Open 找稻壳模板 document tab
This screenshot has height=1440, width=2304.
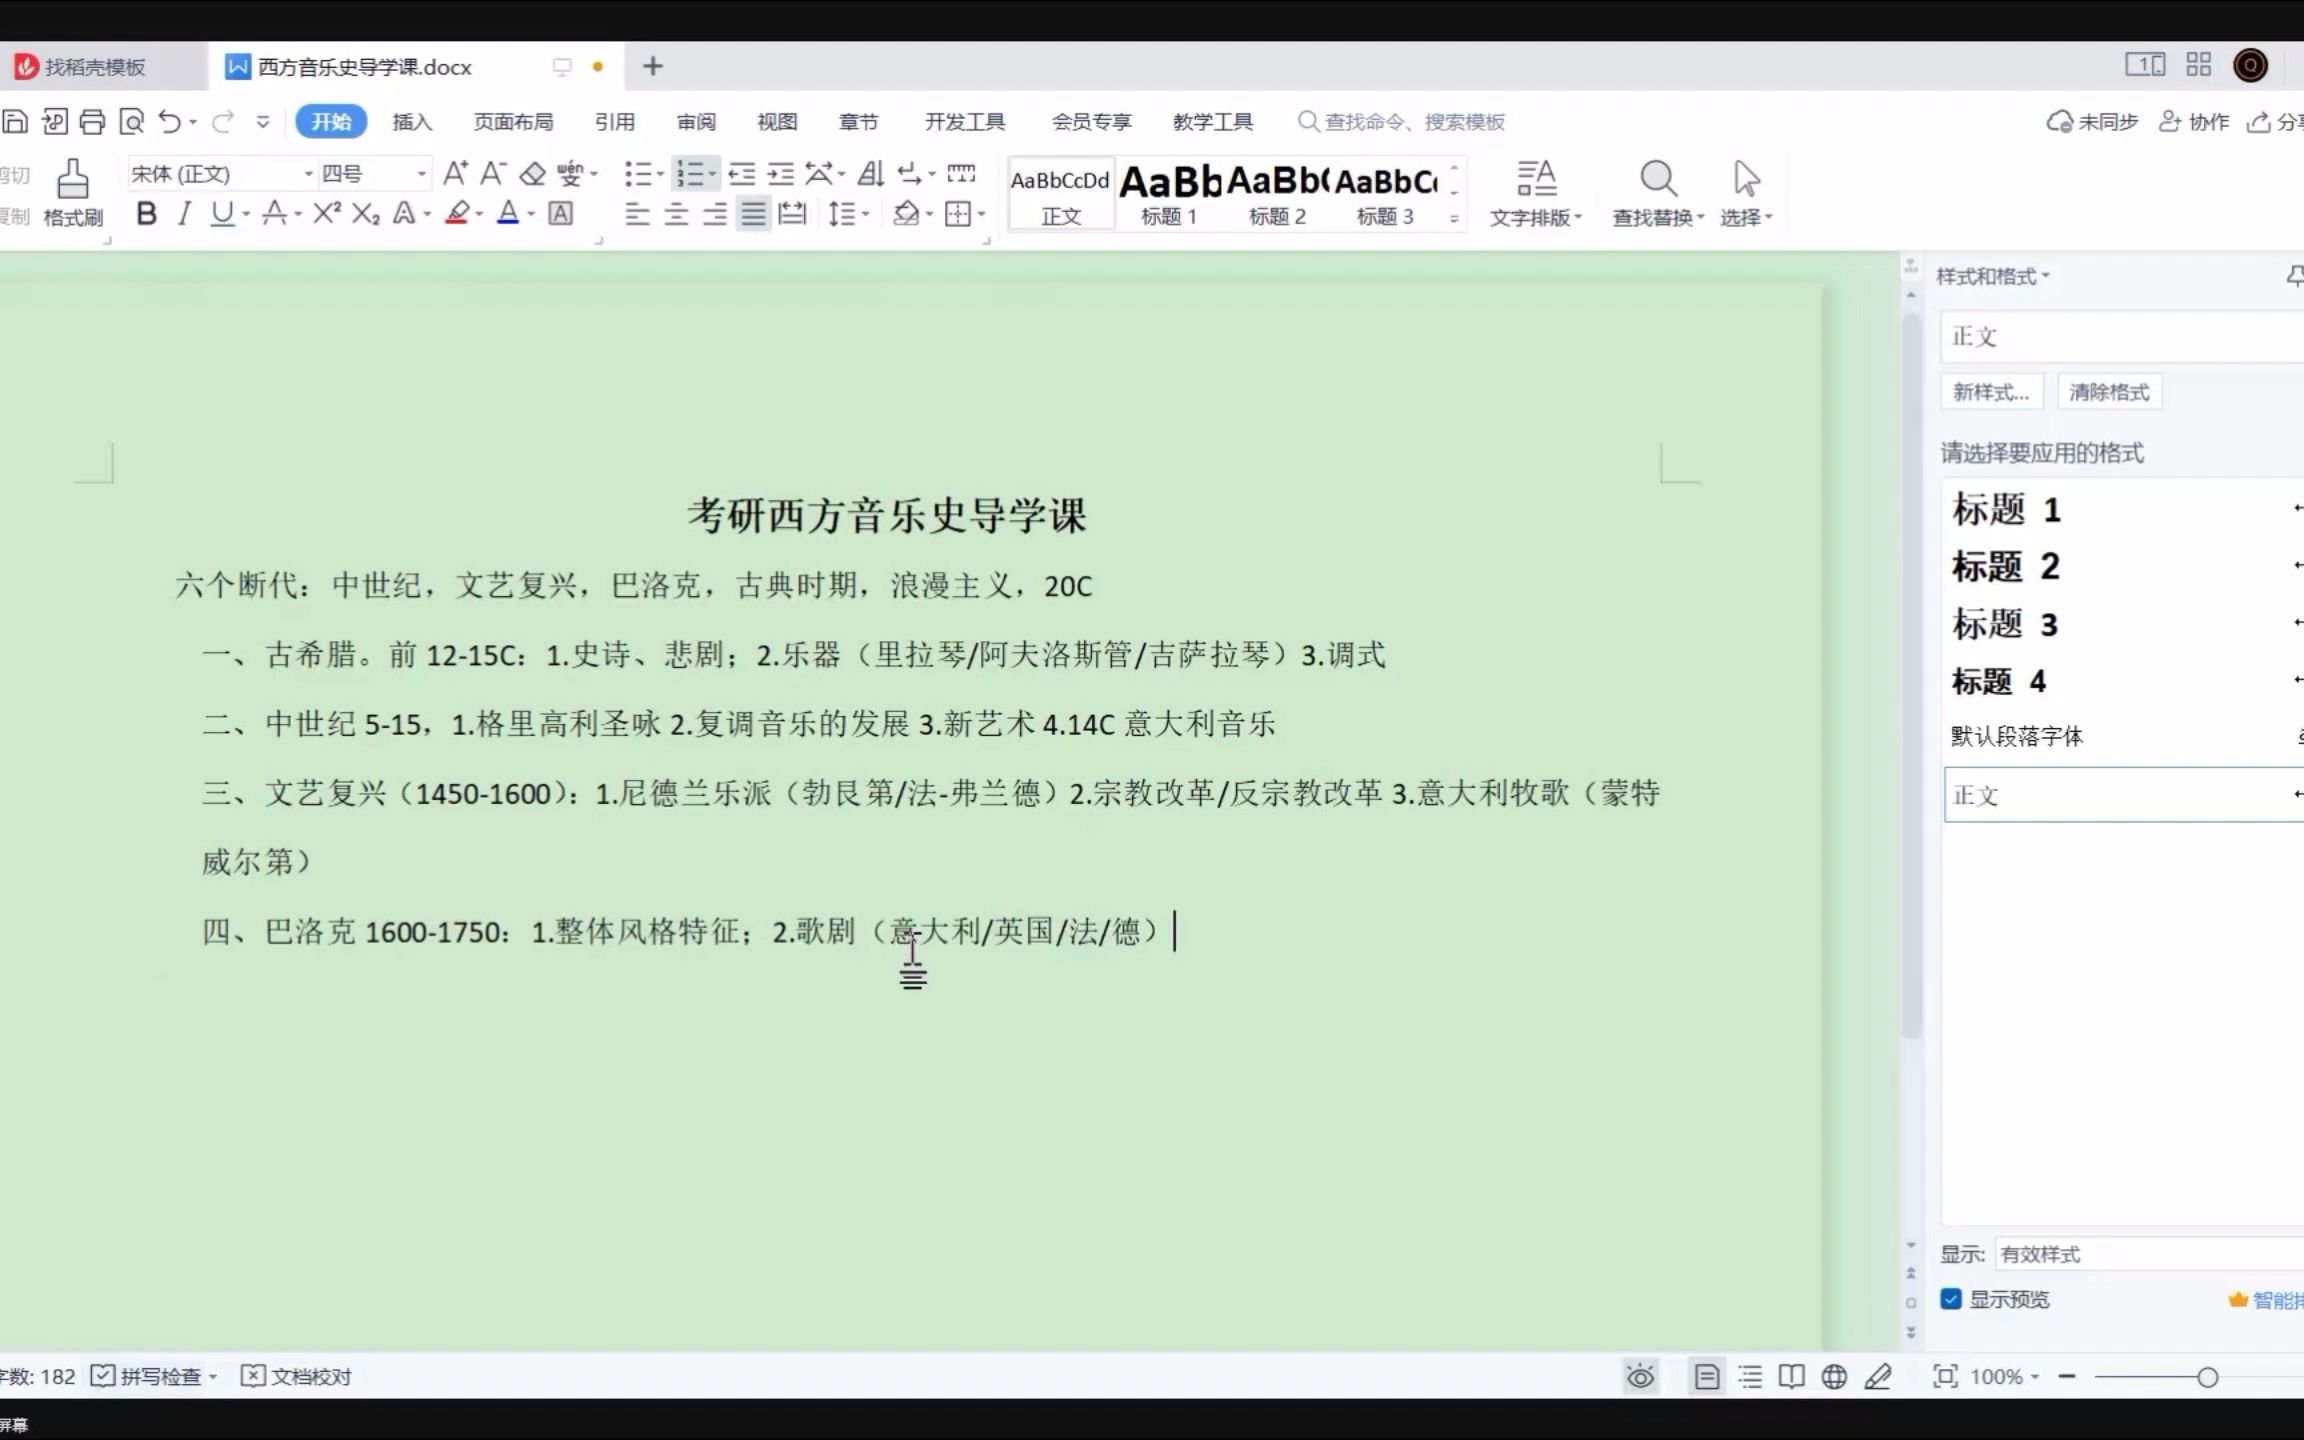[x=96, y=66]
